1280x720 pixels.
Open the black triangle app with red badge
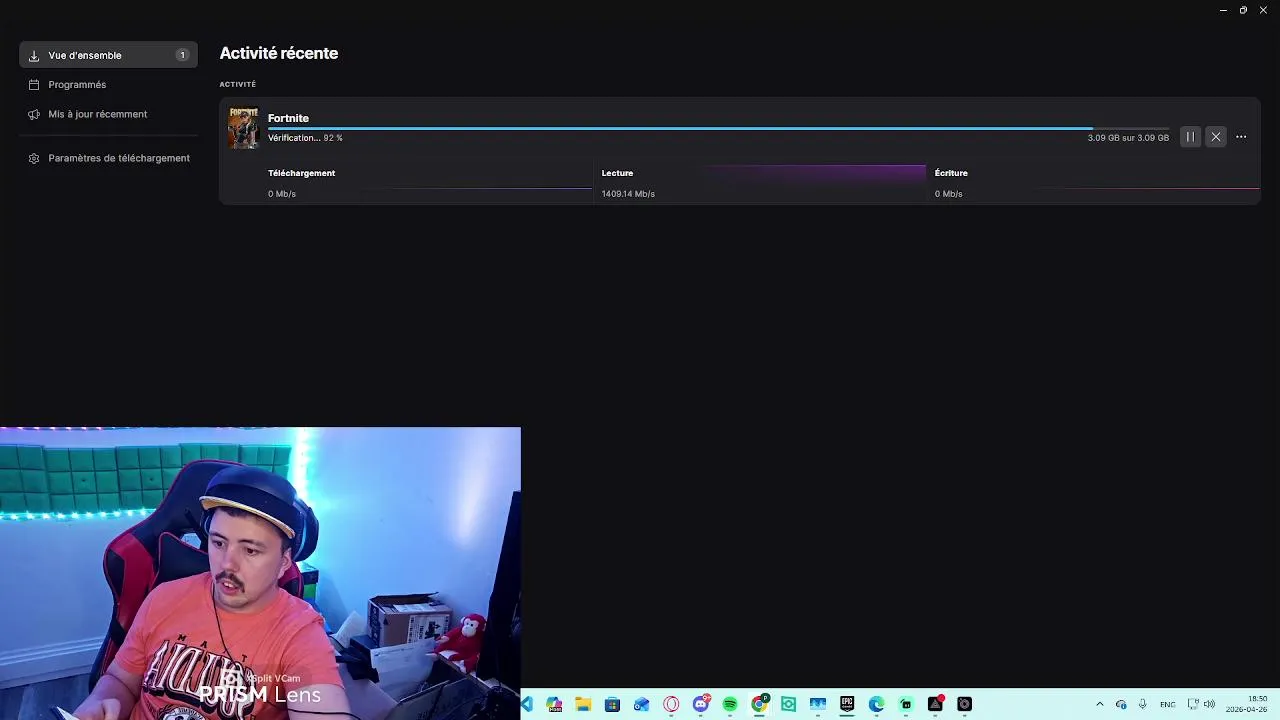[x=936, y=704]
